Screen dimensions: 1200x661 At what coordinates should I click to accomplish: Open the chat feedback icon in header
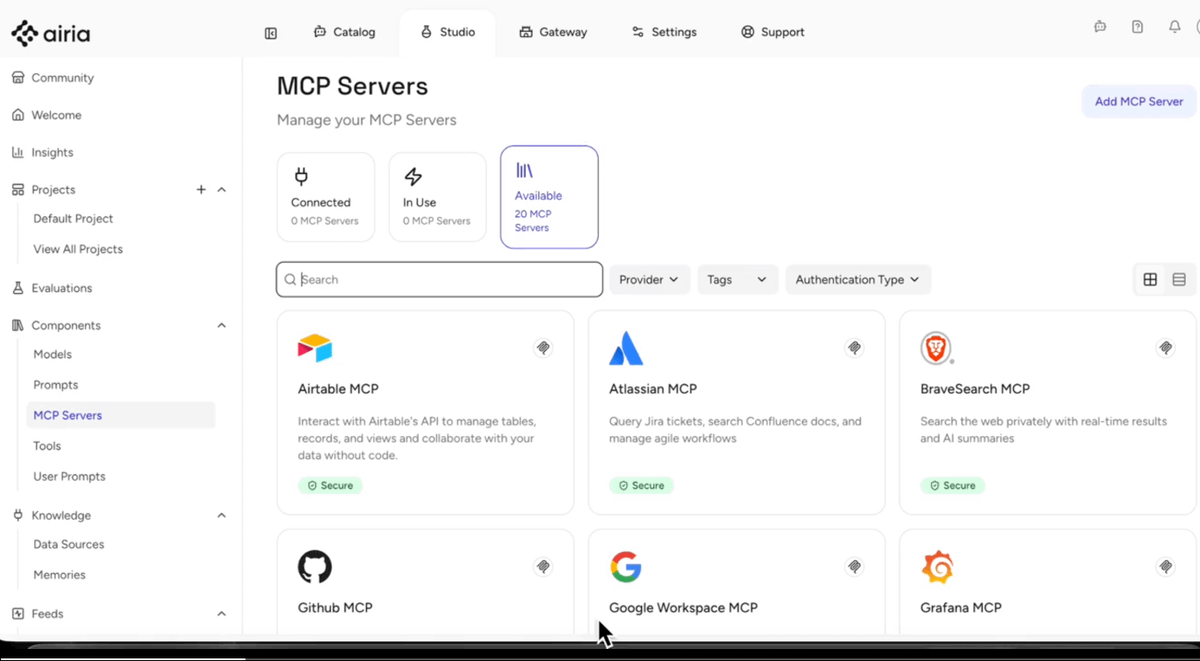click(x=1100, y=27)
